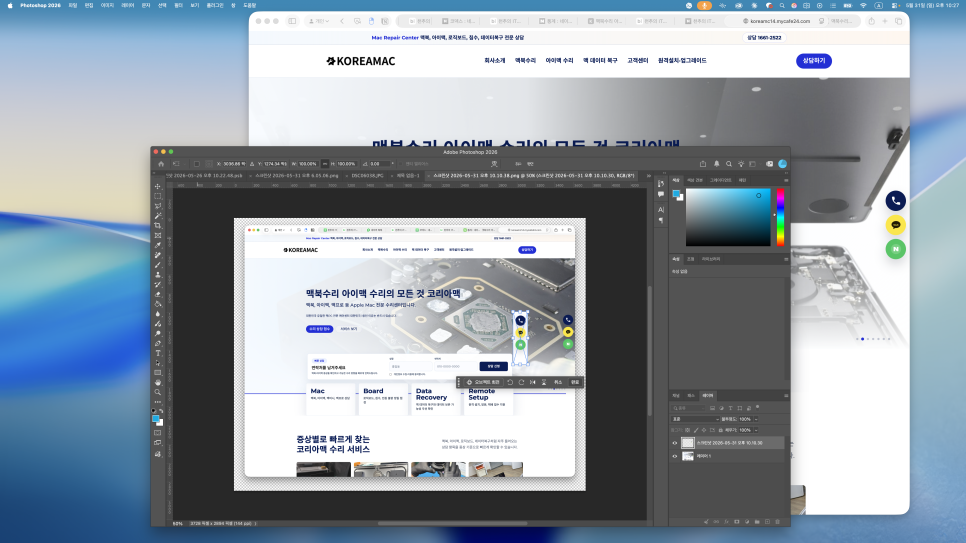Click the Photoshop search magnifier icon
The width and height of the screenshot is (966, 543).
click(x=729, y=164)
